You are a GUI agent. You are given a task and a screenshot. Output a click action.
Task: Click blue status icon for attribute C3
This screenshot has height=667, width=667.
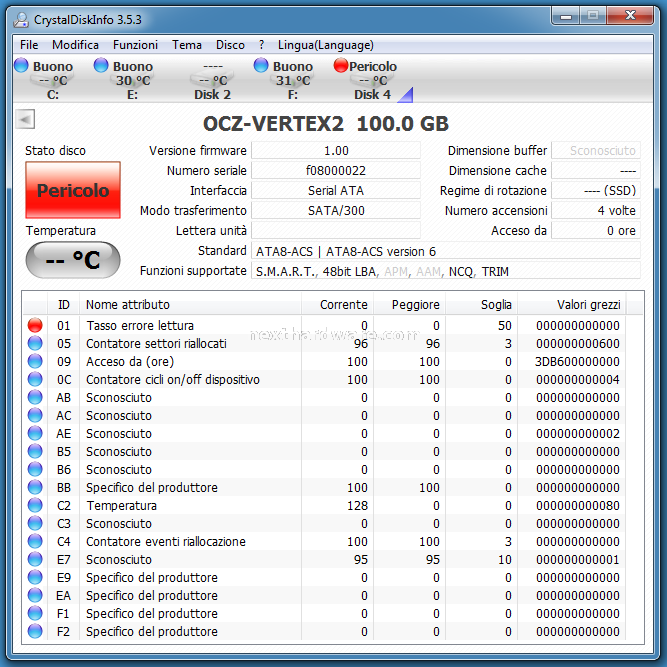pos(35,523)
